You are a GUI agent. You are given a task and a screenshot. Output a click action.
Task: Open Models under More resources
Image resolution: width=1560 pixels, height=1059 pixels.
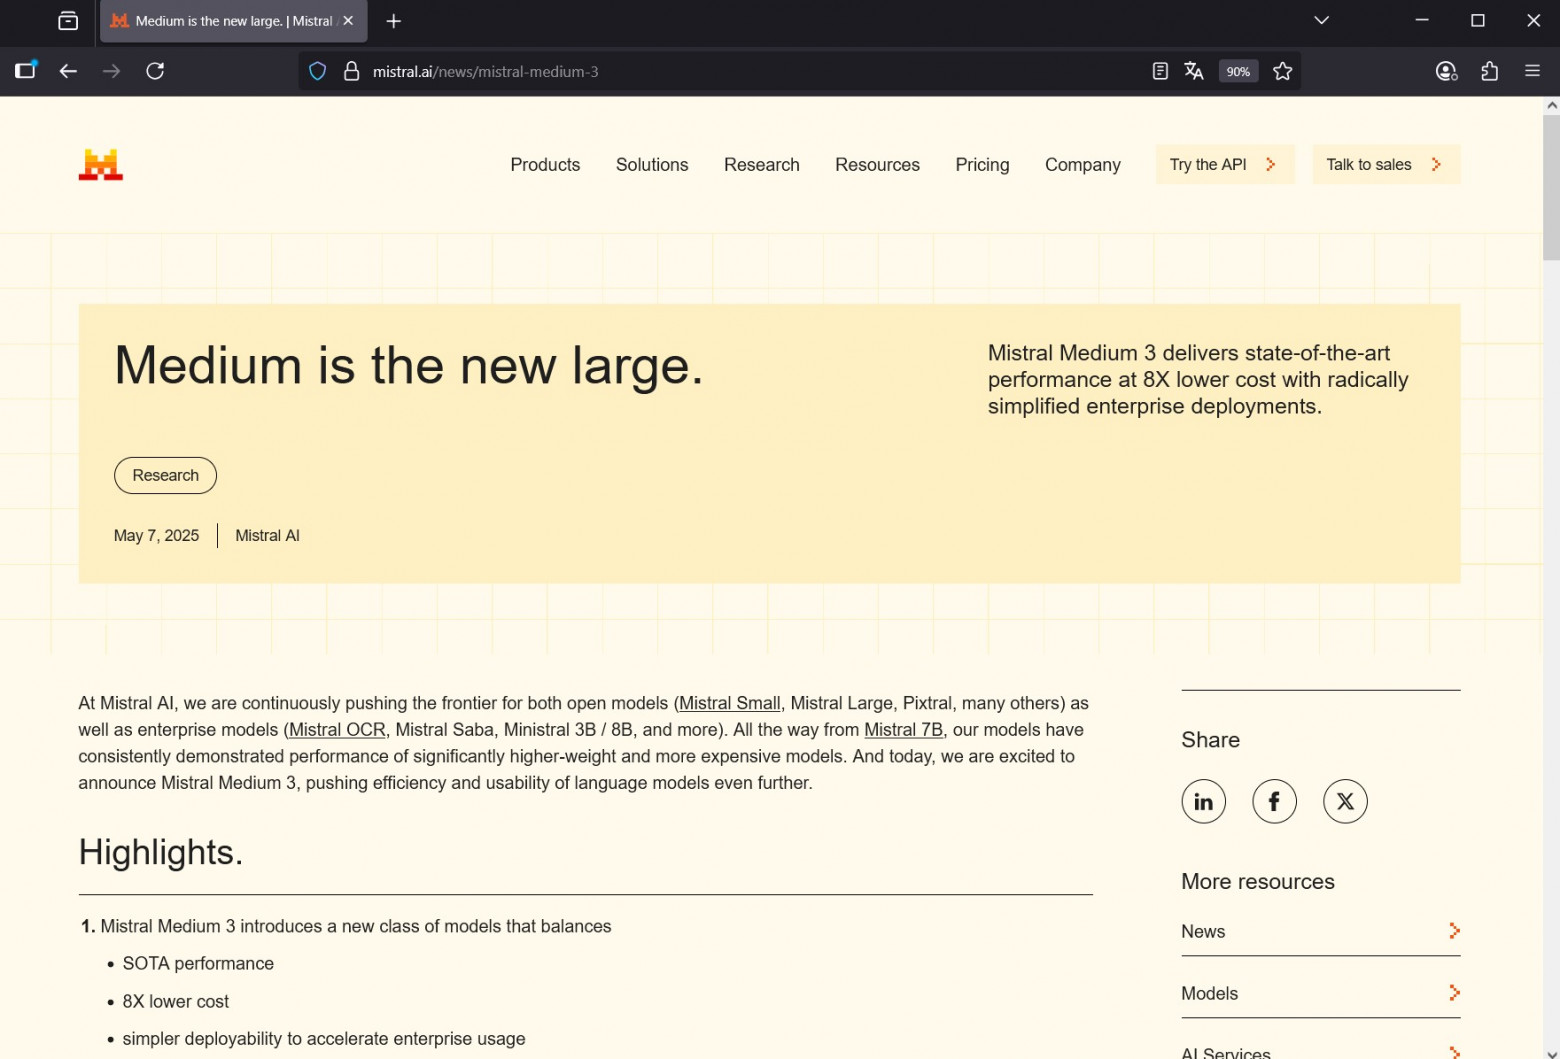tap(1320, 994)
